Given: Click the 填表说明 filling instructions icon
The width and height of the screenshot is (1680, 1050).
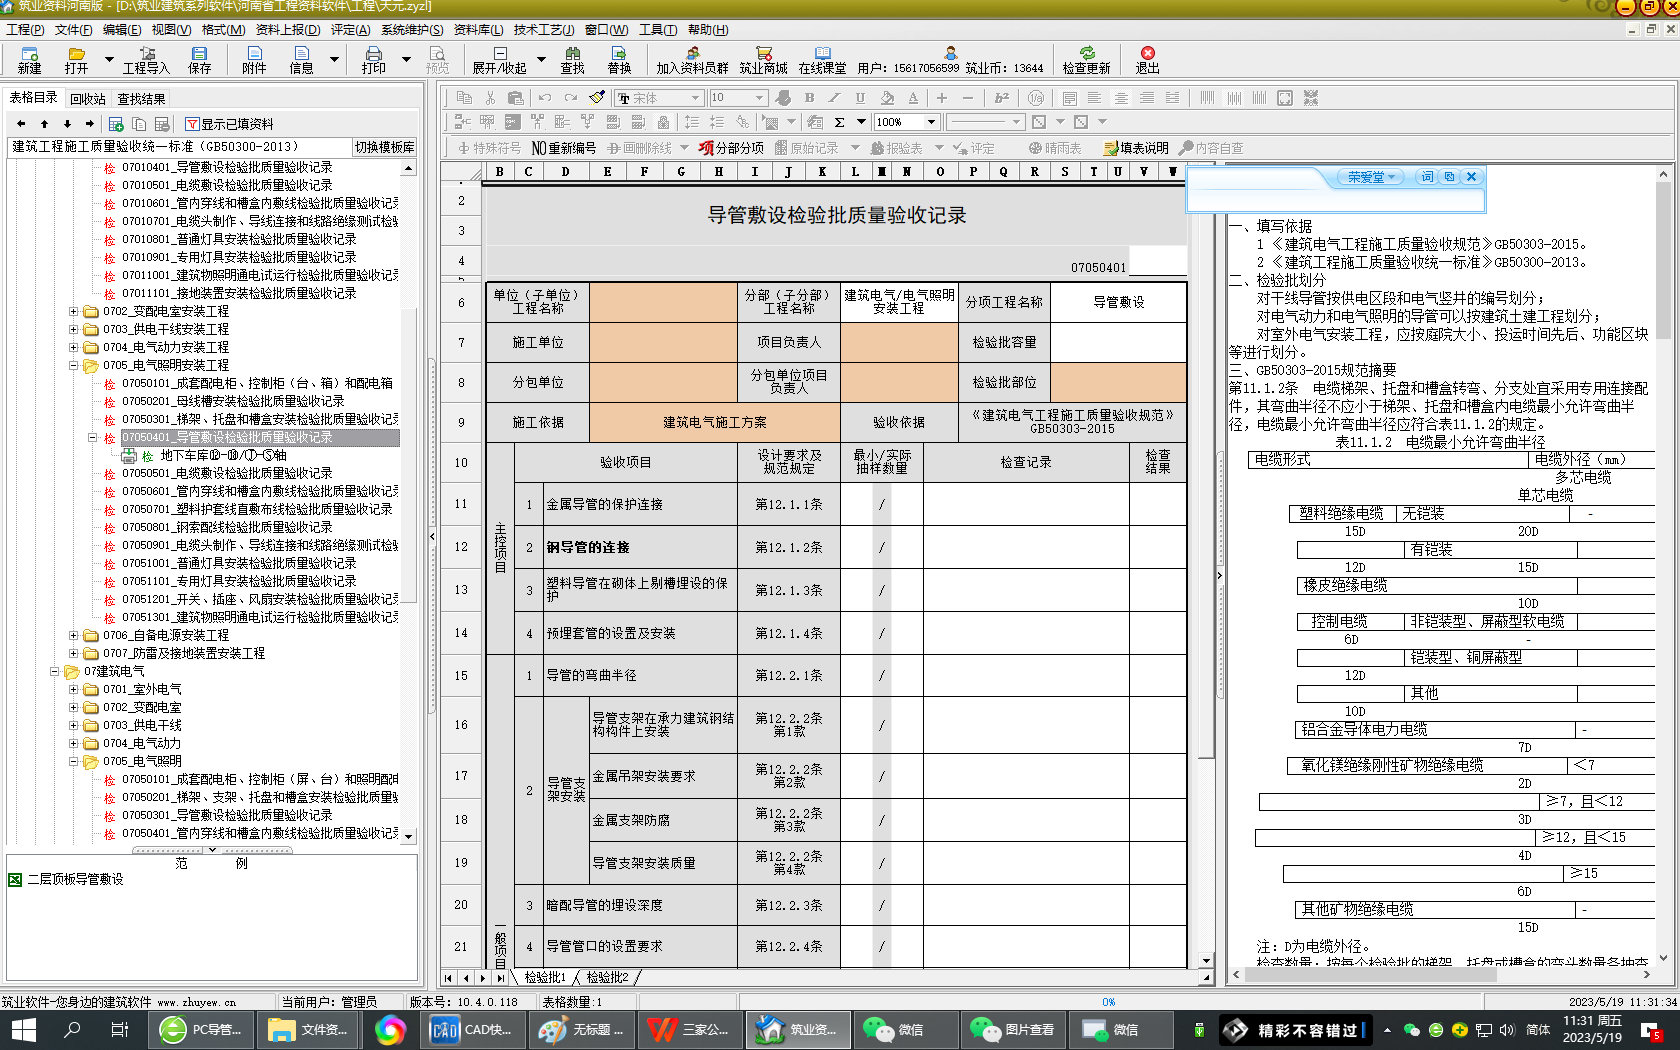Looking at the screenshot, I should pos(1136,148).
